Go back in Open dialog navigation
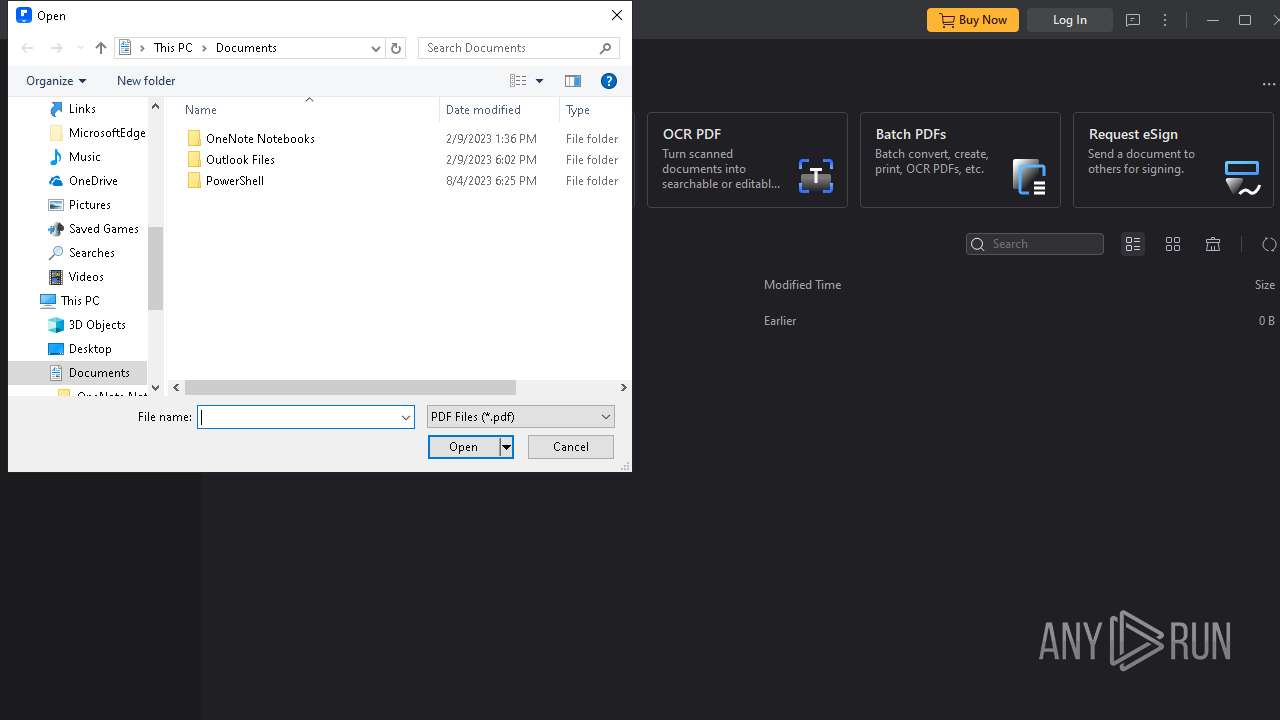1280x720 pixels. click(27, 48)
